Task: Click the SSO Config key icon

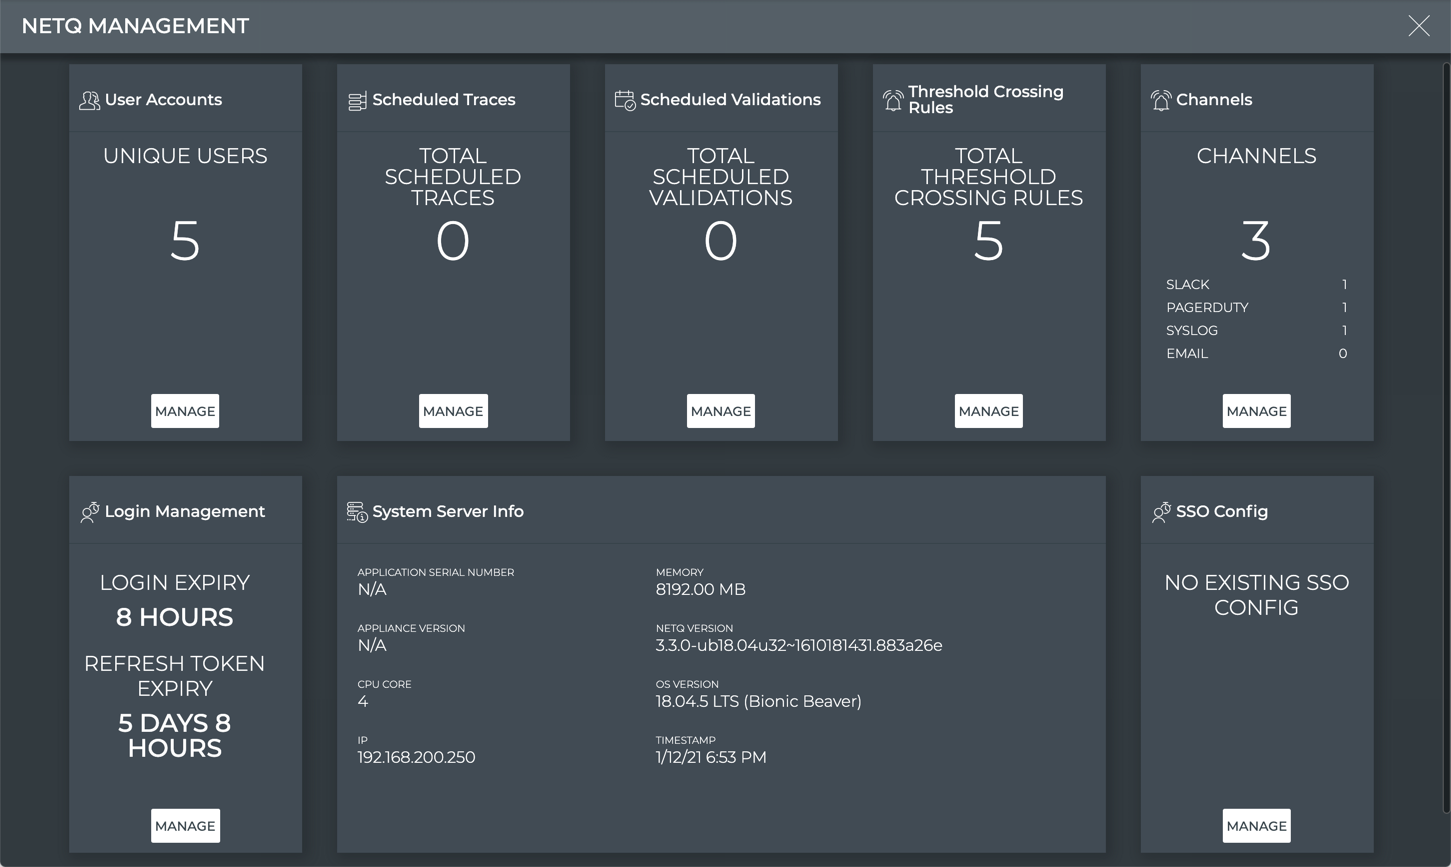Action: (x=1160, y=511)
